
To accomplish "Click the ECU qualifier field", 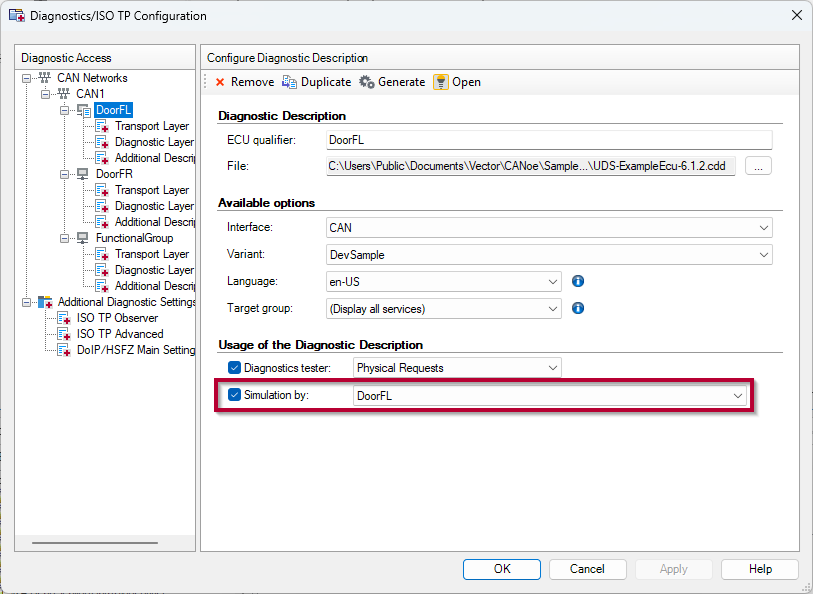I will pos(549,140).
